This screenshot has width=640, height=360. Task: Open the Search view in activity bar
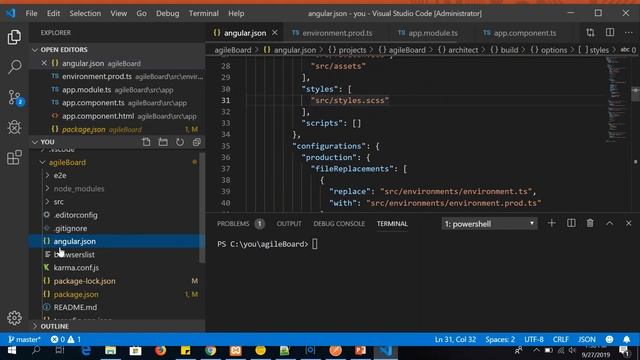(x=14, y=67)
